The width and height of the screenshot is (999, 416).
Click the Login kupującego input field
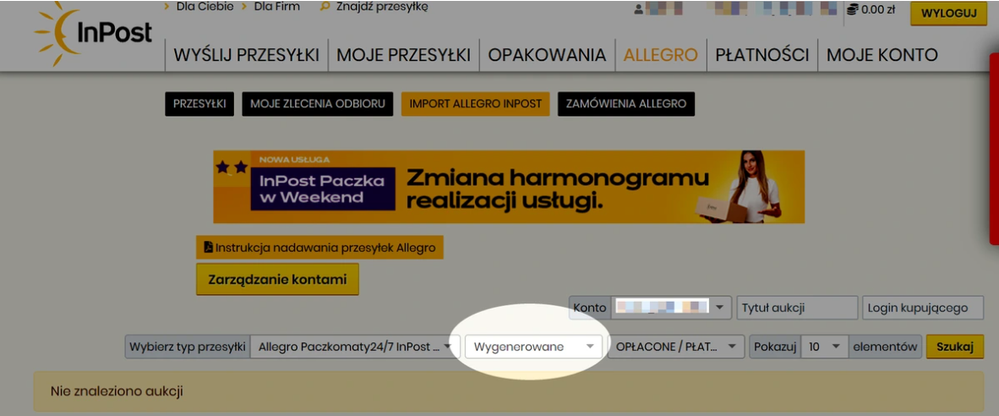pyautogui.click(x=923, y=308)
